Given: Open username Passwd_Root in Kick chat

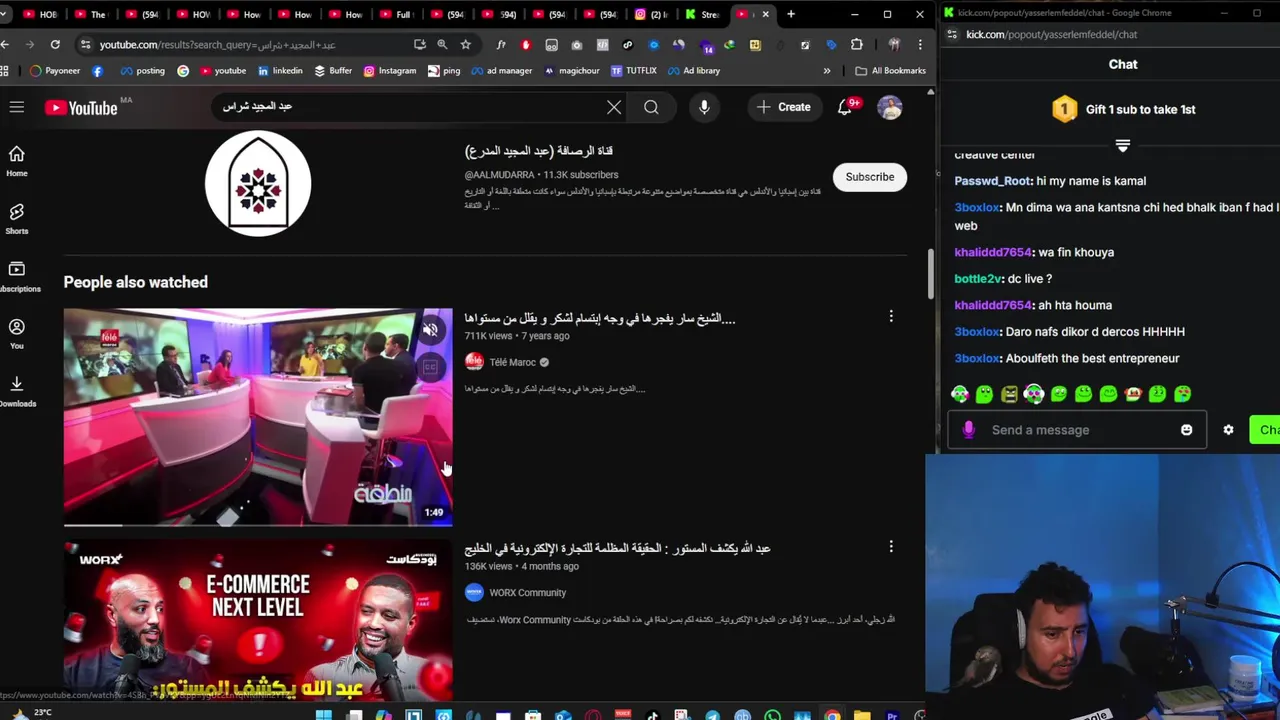Looking at the screenshot, I should (992, 181).
